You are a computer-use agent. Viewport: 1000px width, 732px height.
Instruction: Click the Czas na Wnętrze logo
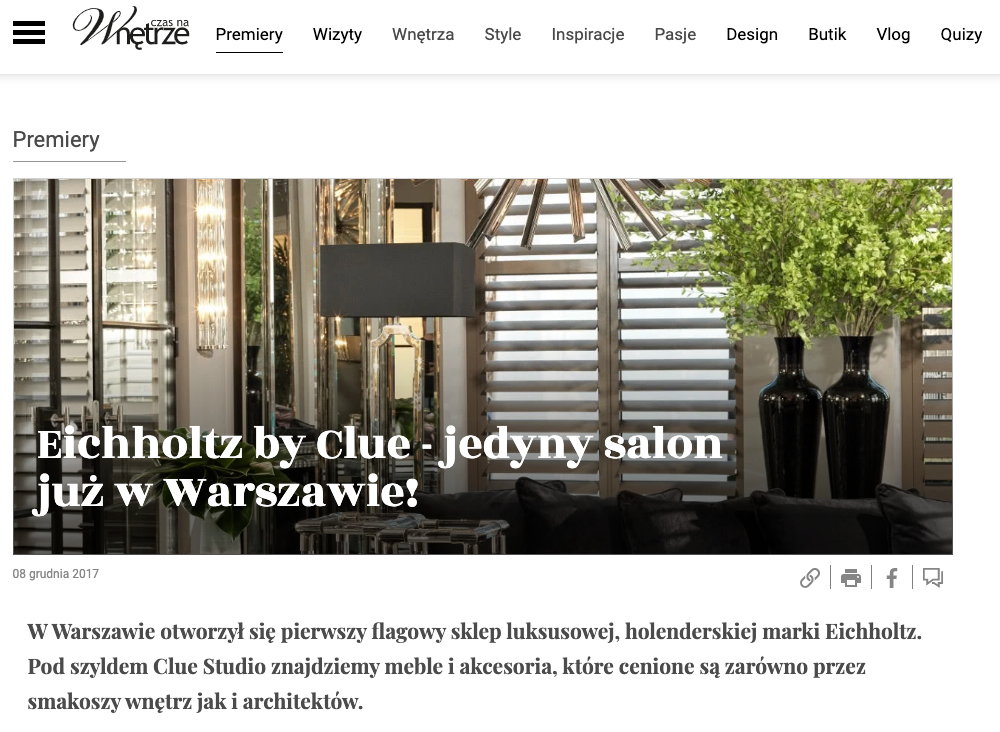point(131,28)
